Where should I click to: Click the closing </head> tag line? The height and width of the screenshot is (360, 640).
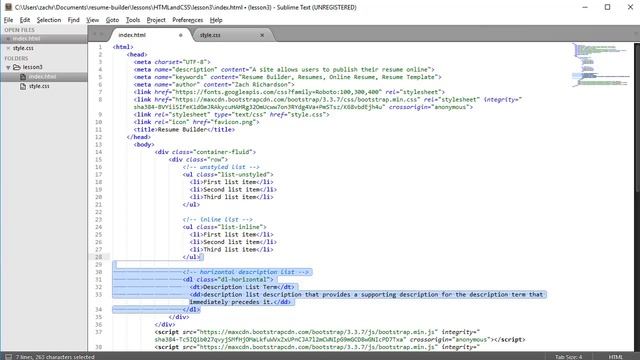(138, 137)
